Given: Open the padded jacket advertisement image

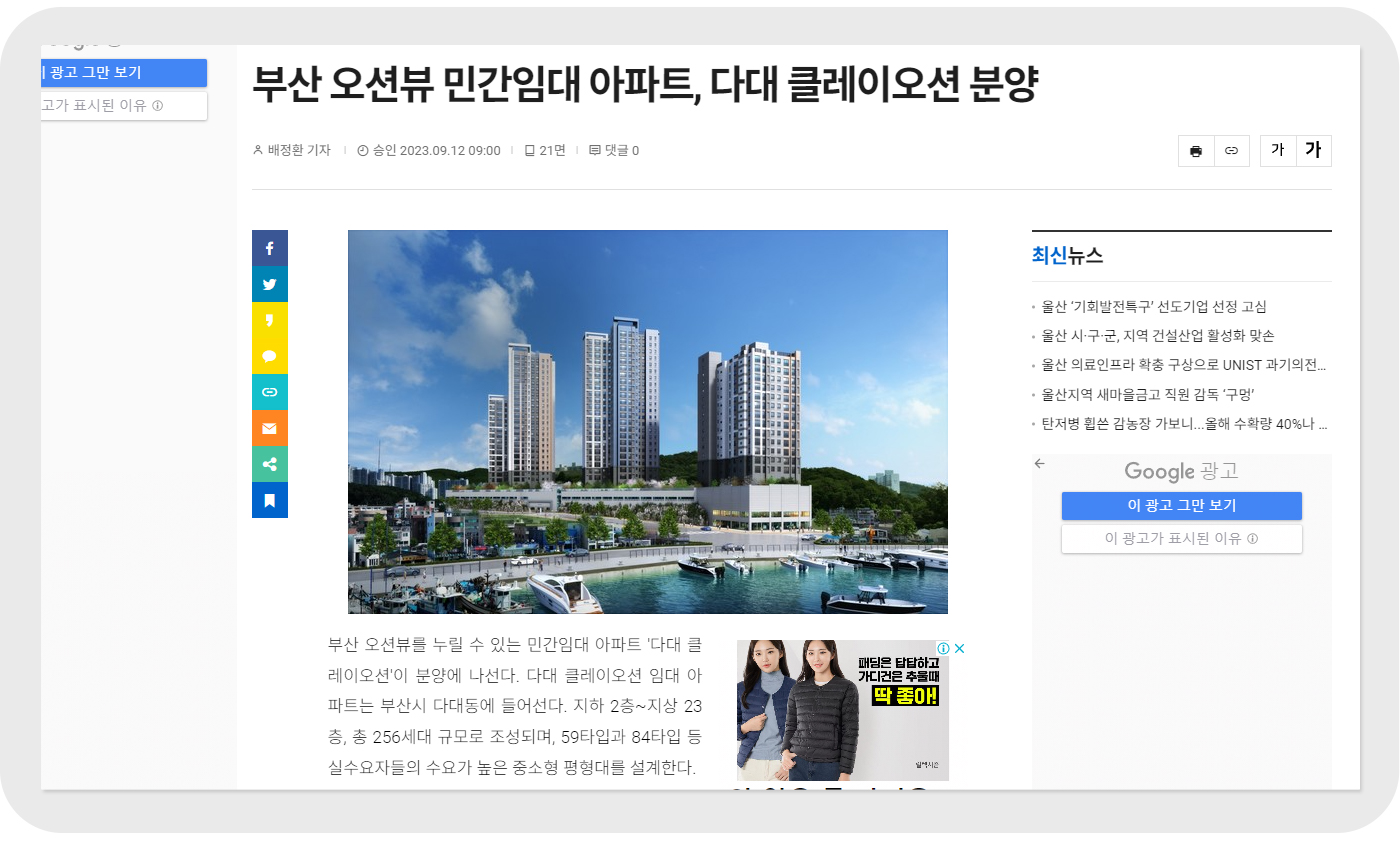Looking at the screenshot, I should 843,710.
